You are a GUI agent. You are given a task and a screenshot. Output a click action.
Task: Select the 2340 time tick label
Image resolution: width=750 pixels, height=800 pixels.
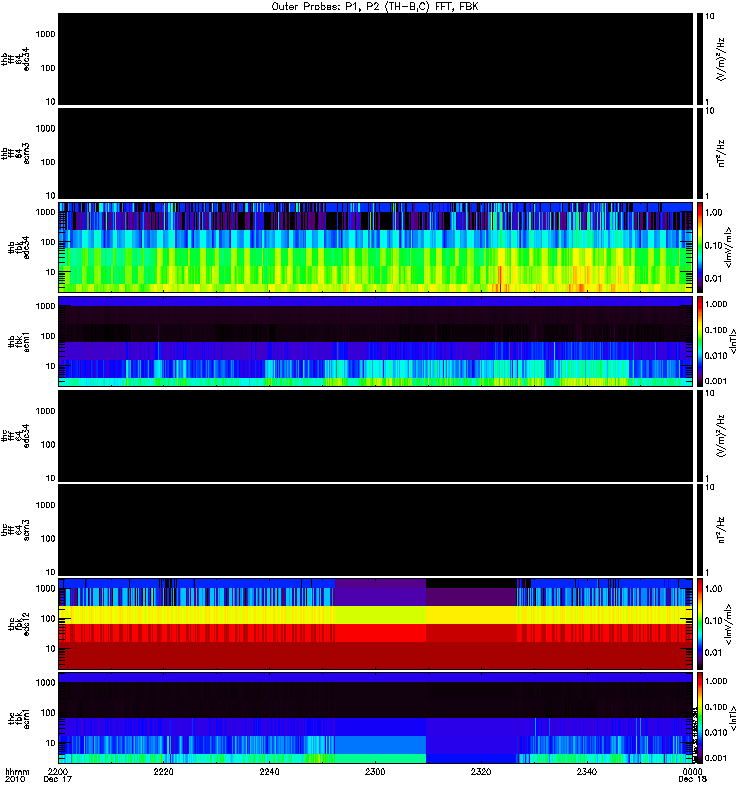[587, 771]
